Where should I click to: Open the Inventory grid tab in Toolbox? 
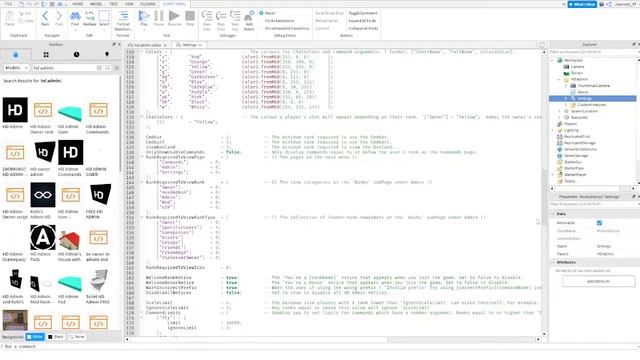(x=46, y=54)
